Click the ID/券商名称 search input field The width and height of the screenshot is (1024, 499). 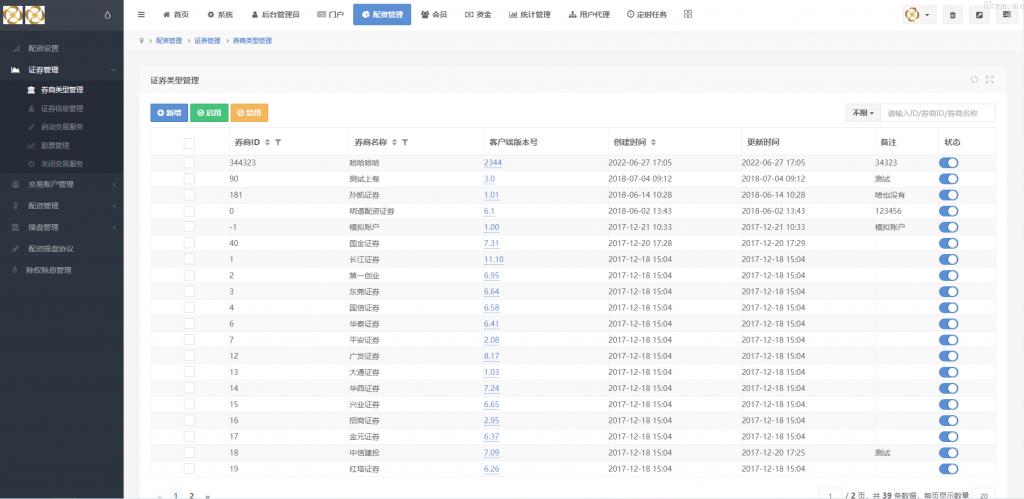click(x=937, y=113)
